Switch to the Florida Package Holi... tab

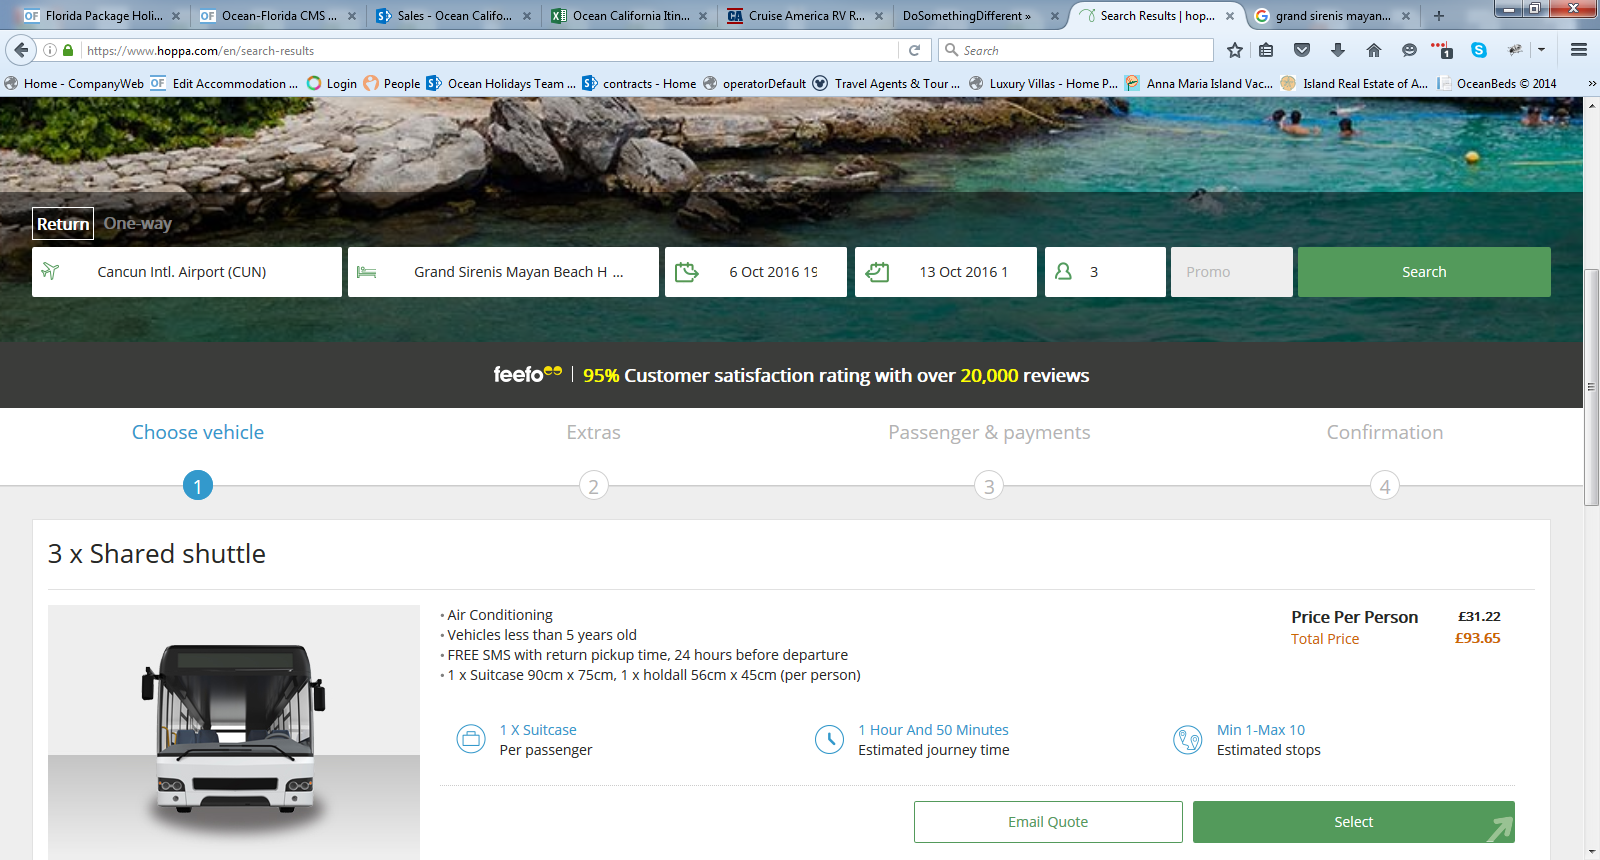[x=101, y=16]
